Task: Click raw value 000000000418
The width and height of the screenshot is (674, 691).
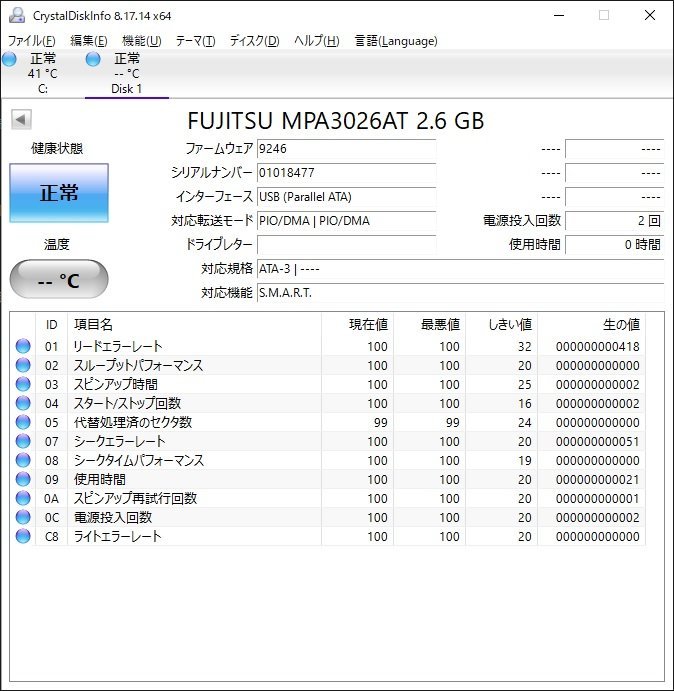Action: pos(597,347)
